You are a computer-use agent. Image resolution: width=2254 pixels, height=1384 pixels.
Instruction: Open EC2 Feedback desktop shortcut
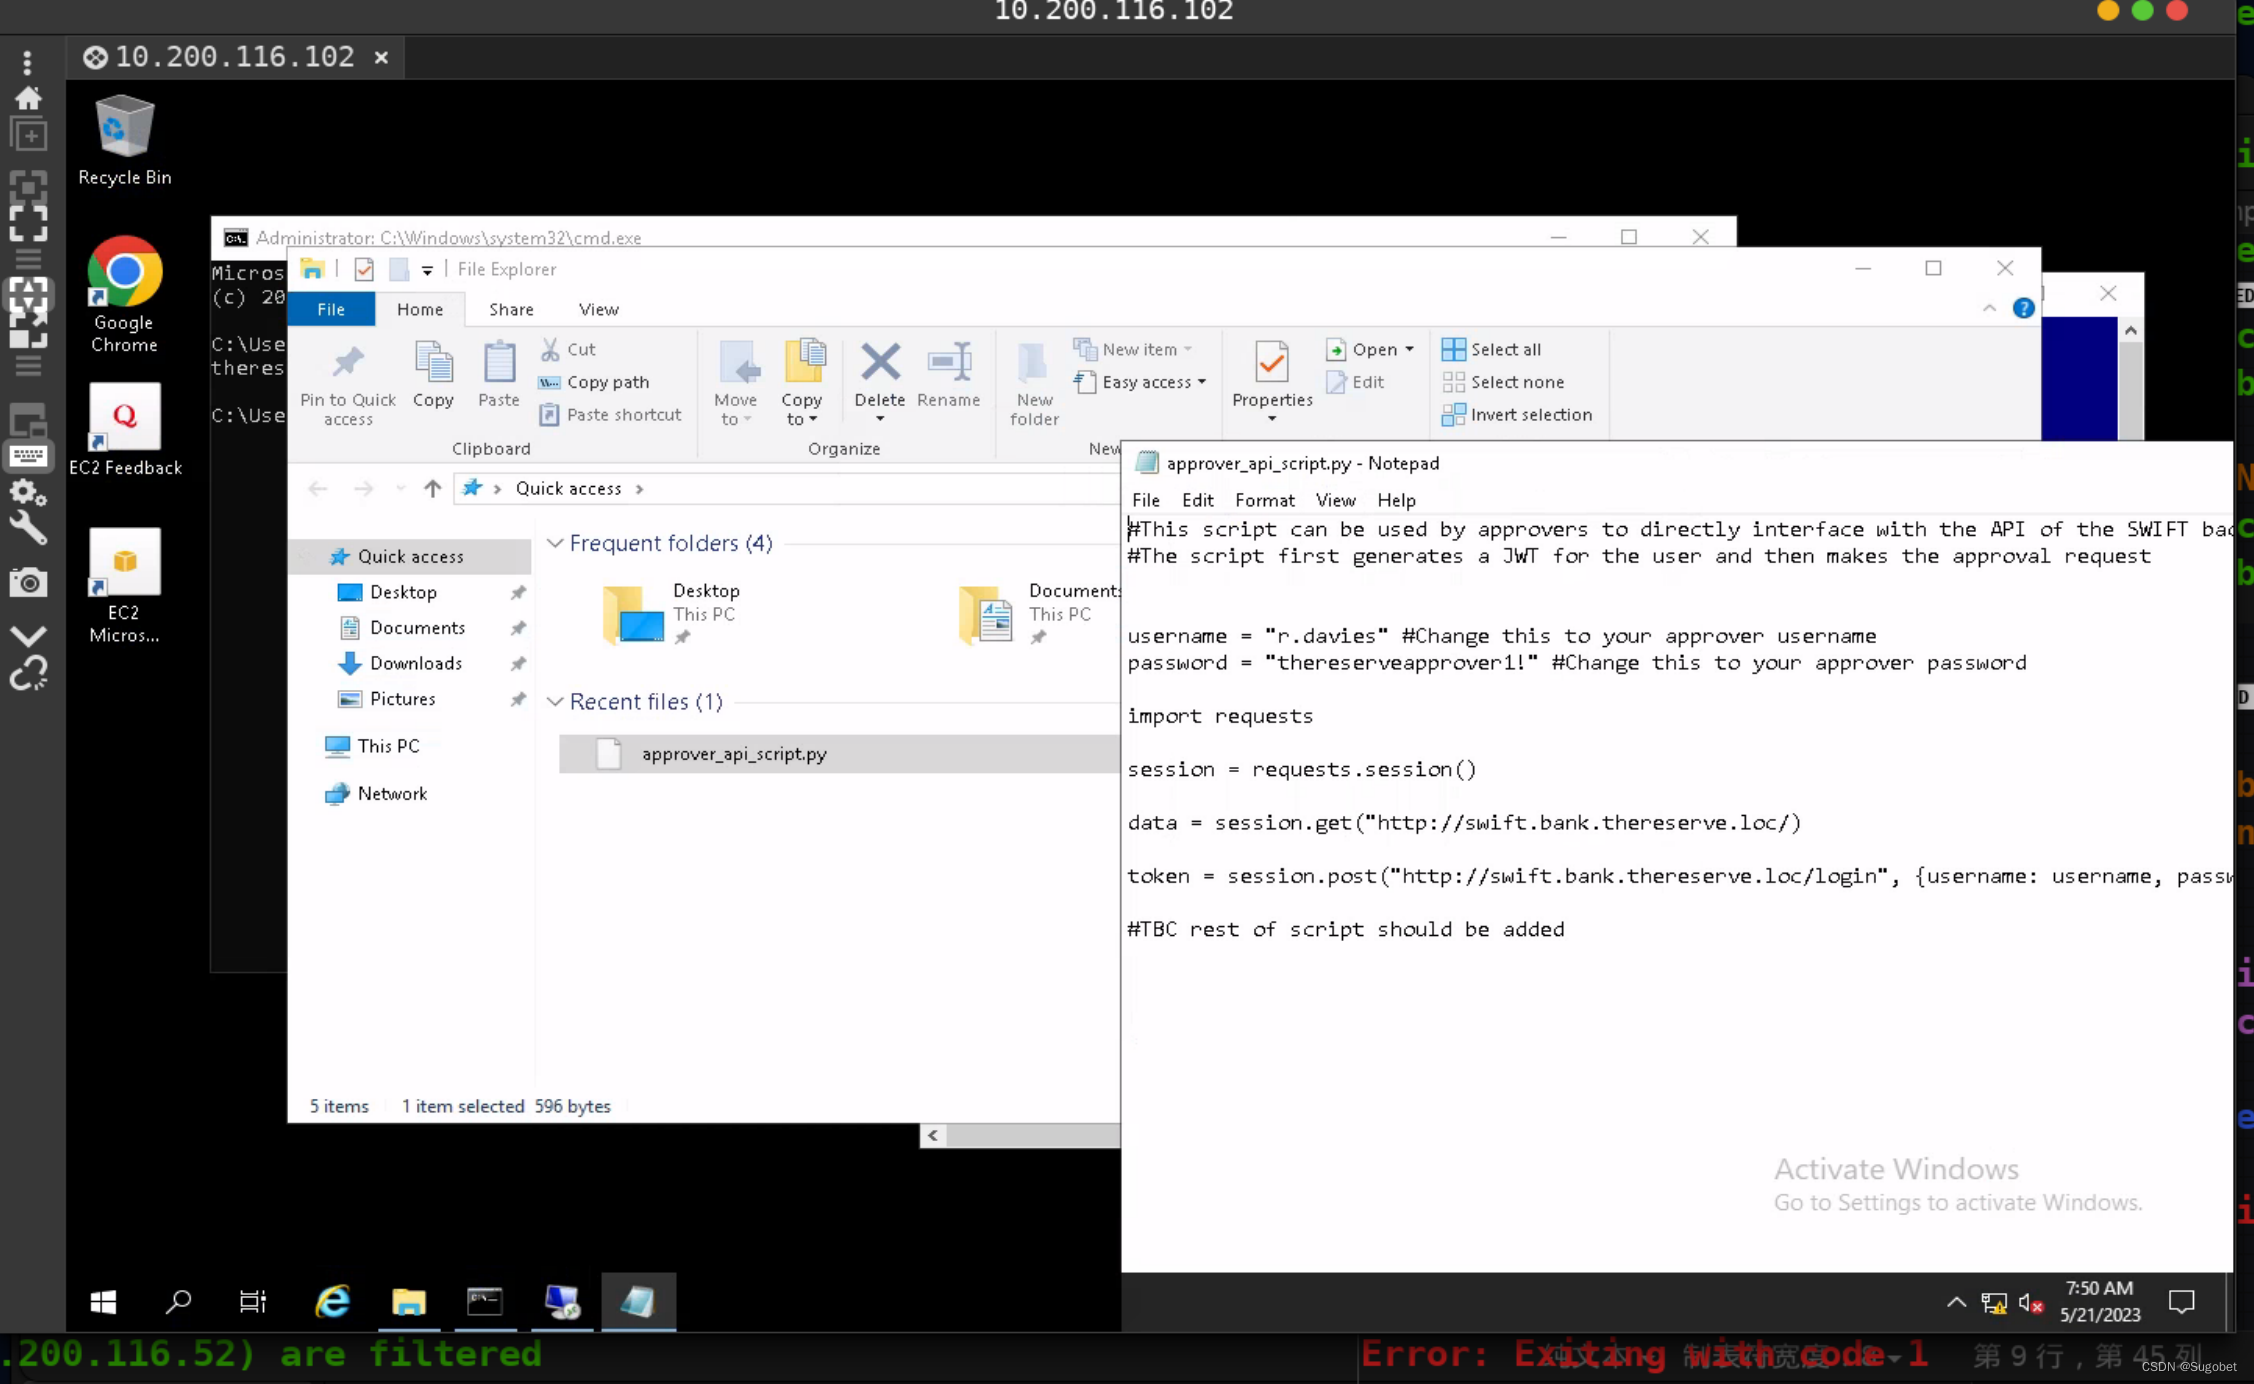[124, 430]
